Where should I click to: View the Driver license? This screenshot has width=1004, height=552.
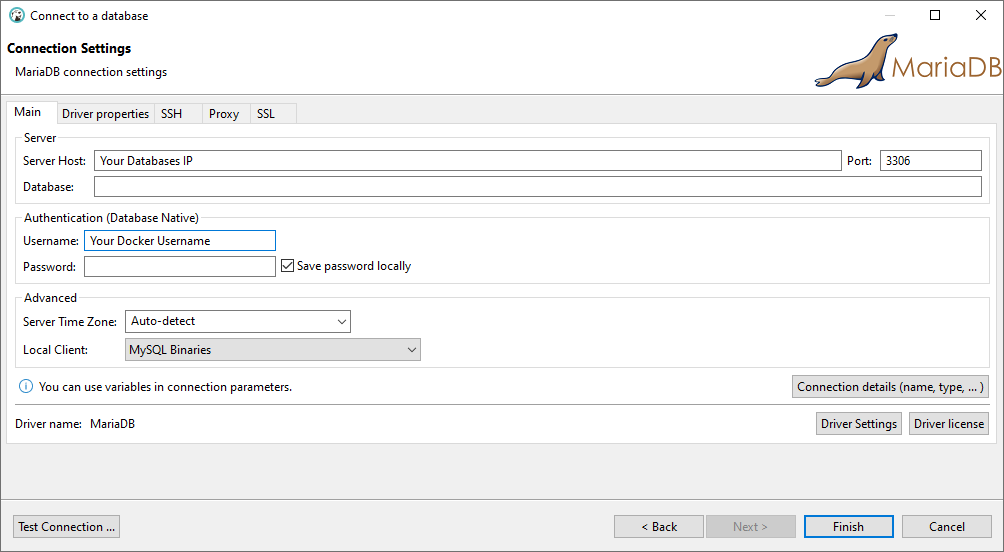(948, 424)
